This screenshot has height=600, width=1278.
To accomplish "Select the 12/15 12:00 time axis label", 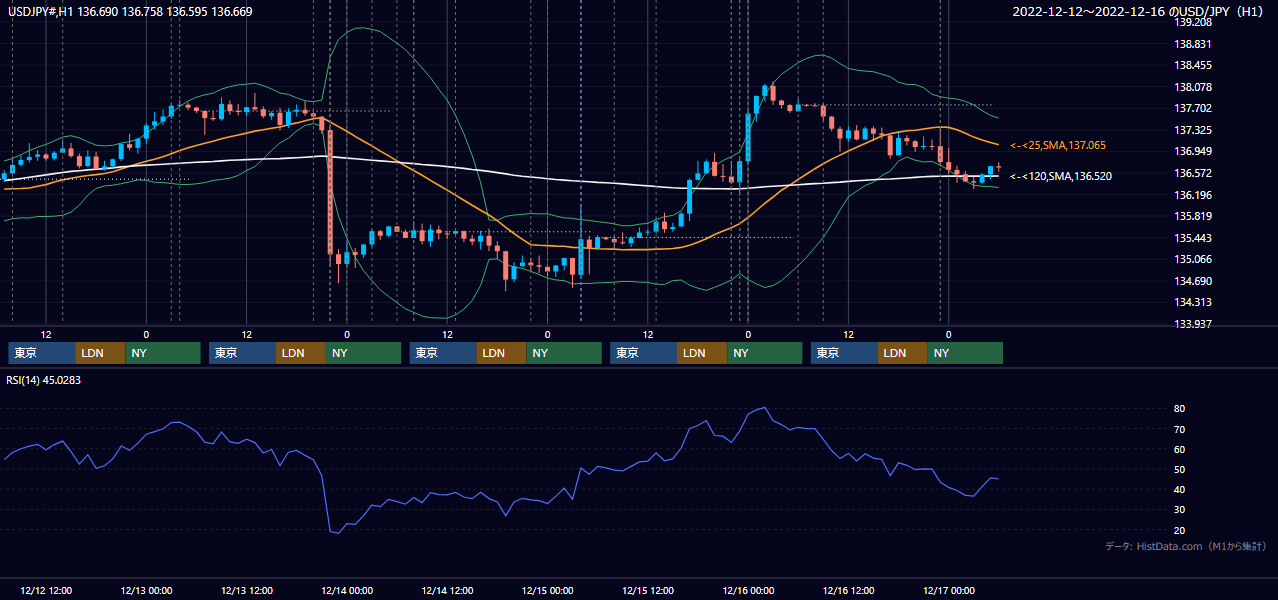I will (x=648, y=590).
